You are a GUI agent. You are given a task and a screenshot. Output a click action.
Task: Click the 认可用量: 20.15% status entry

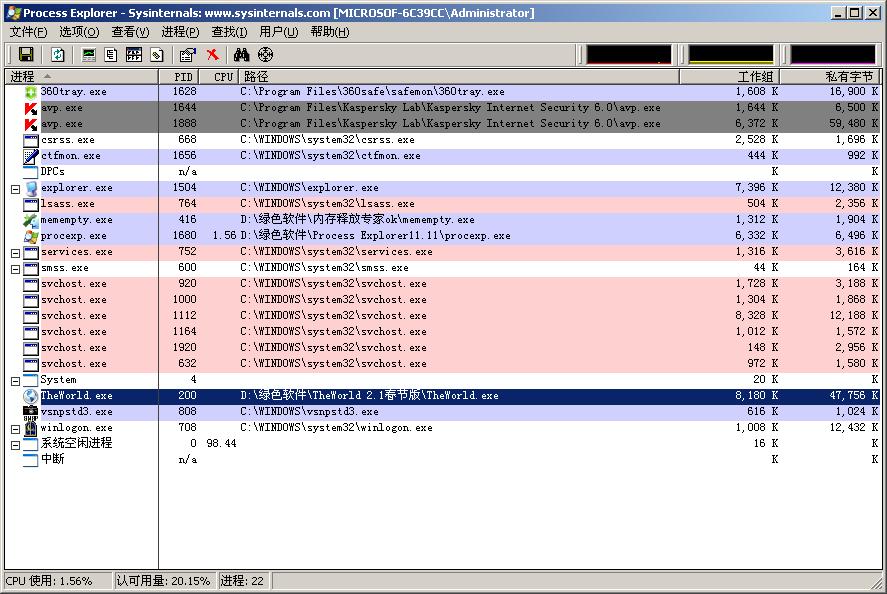pos(163,581)
